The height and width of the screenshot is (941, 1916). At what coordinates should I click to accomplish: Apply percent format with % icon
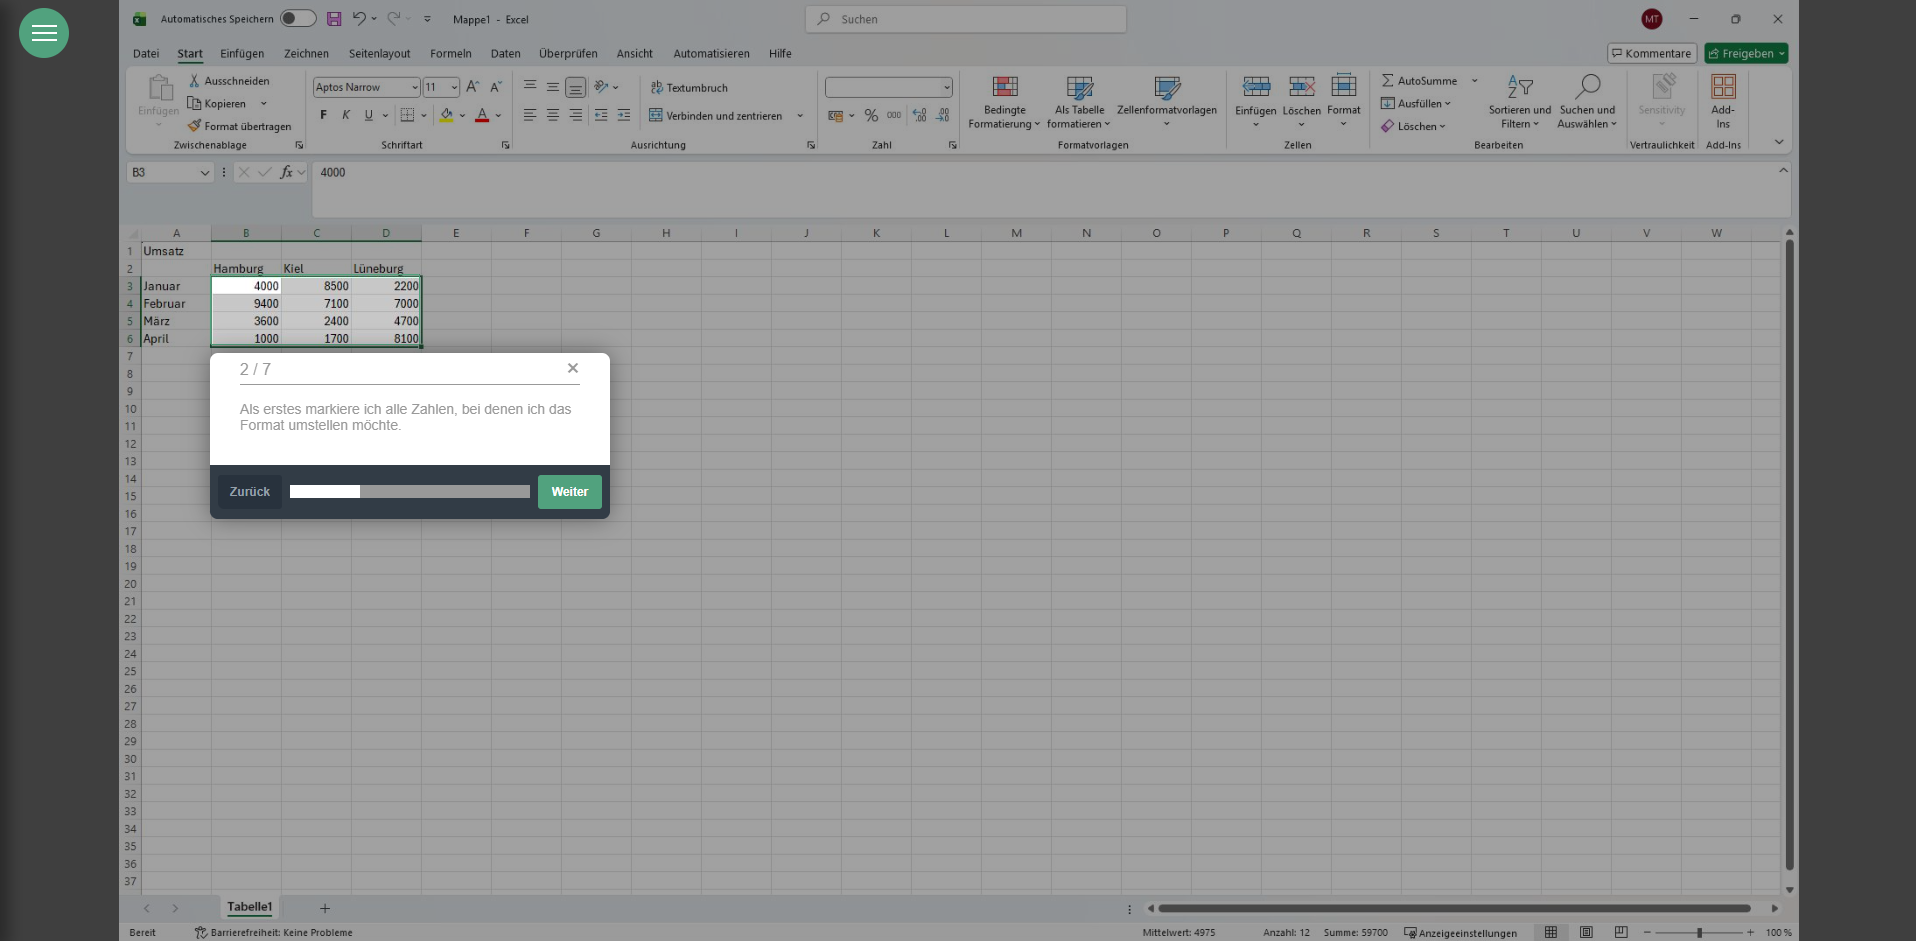pyautogui.click(x=871, y=116)
